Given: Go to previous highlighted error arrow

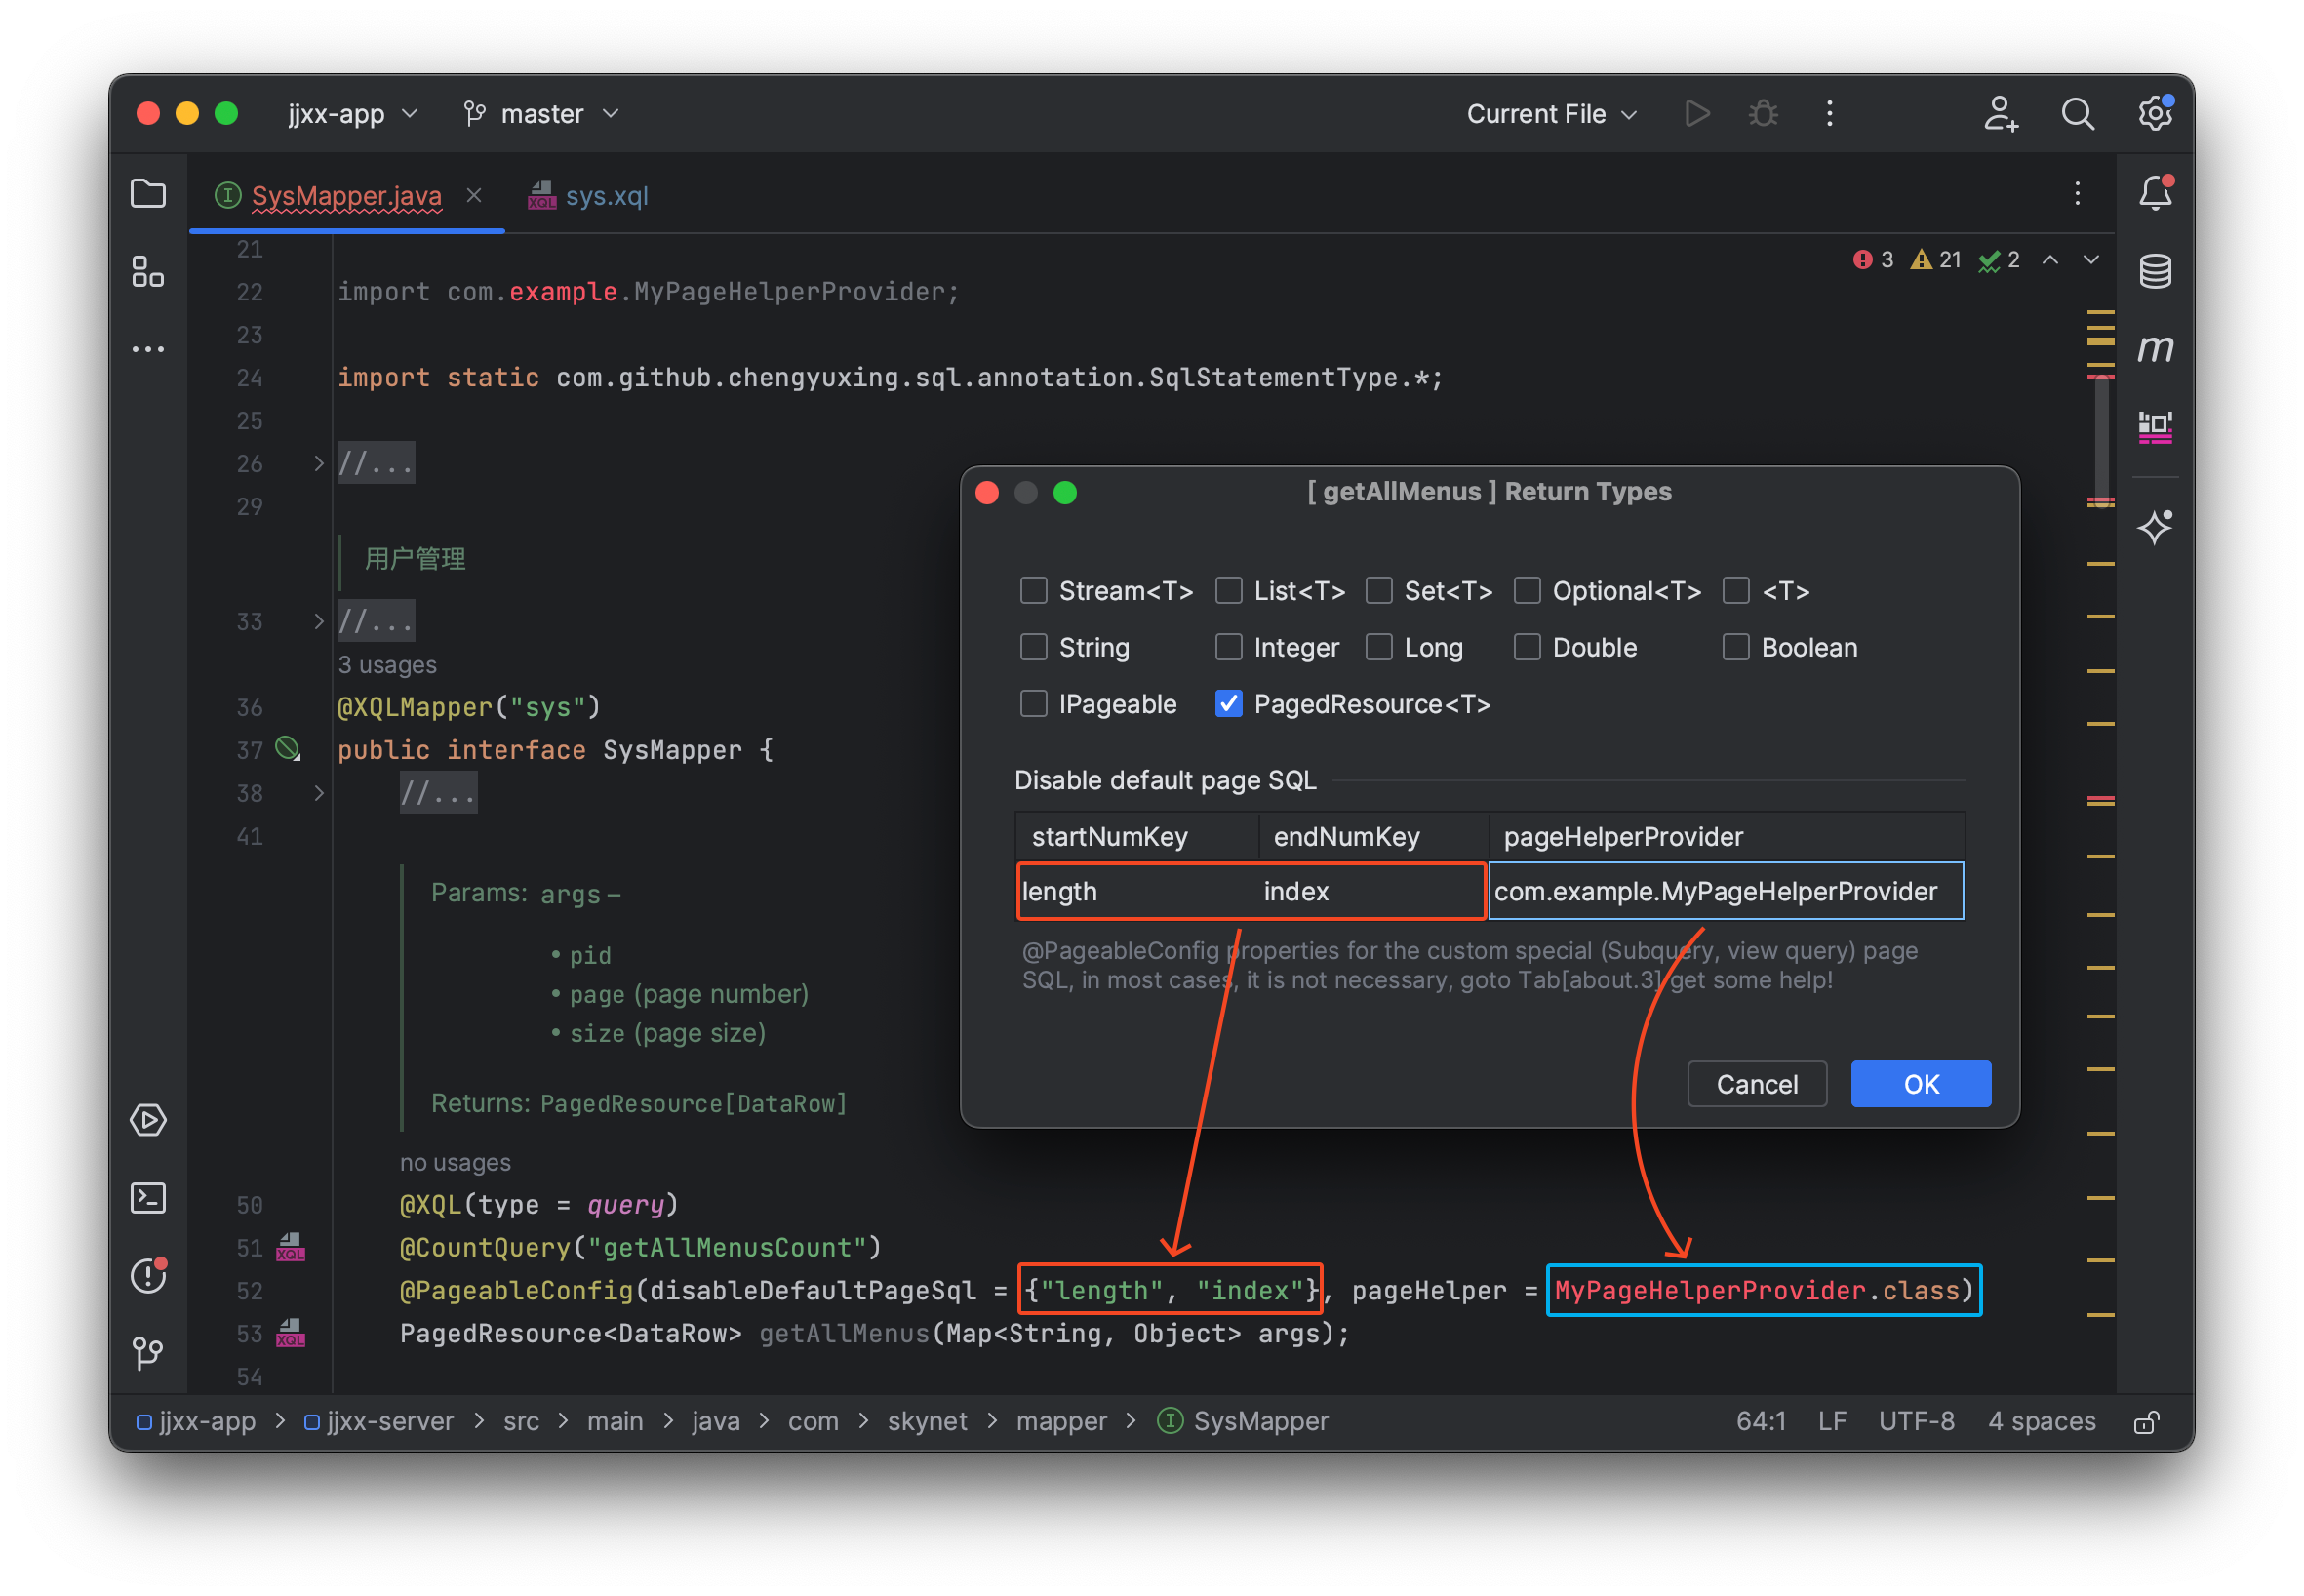Looking at the screenshot, I should [x=2050, y=260].
